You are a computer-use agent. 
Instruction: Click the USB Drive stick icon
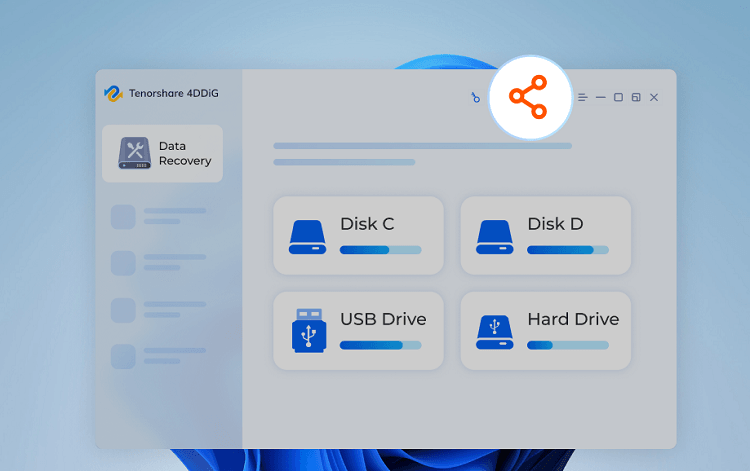coord(309,331)
